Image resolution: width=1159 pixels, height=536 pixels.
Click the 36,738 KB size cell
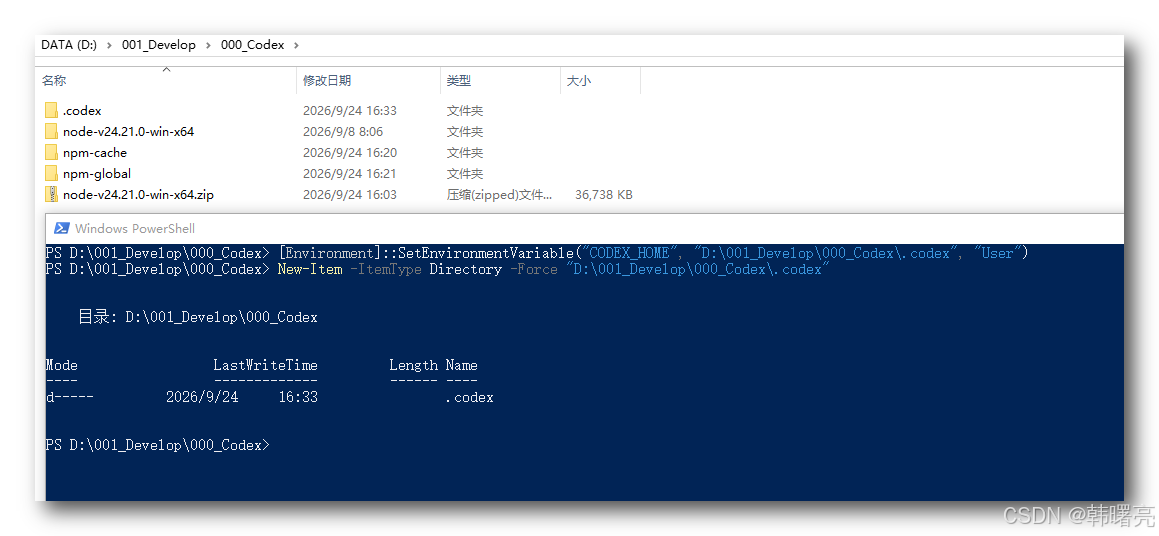(x=603, y=194)
